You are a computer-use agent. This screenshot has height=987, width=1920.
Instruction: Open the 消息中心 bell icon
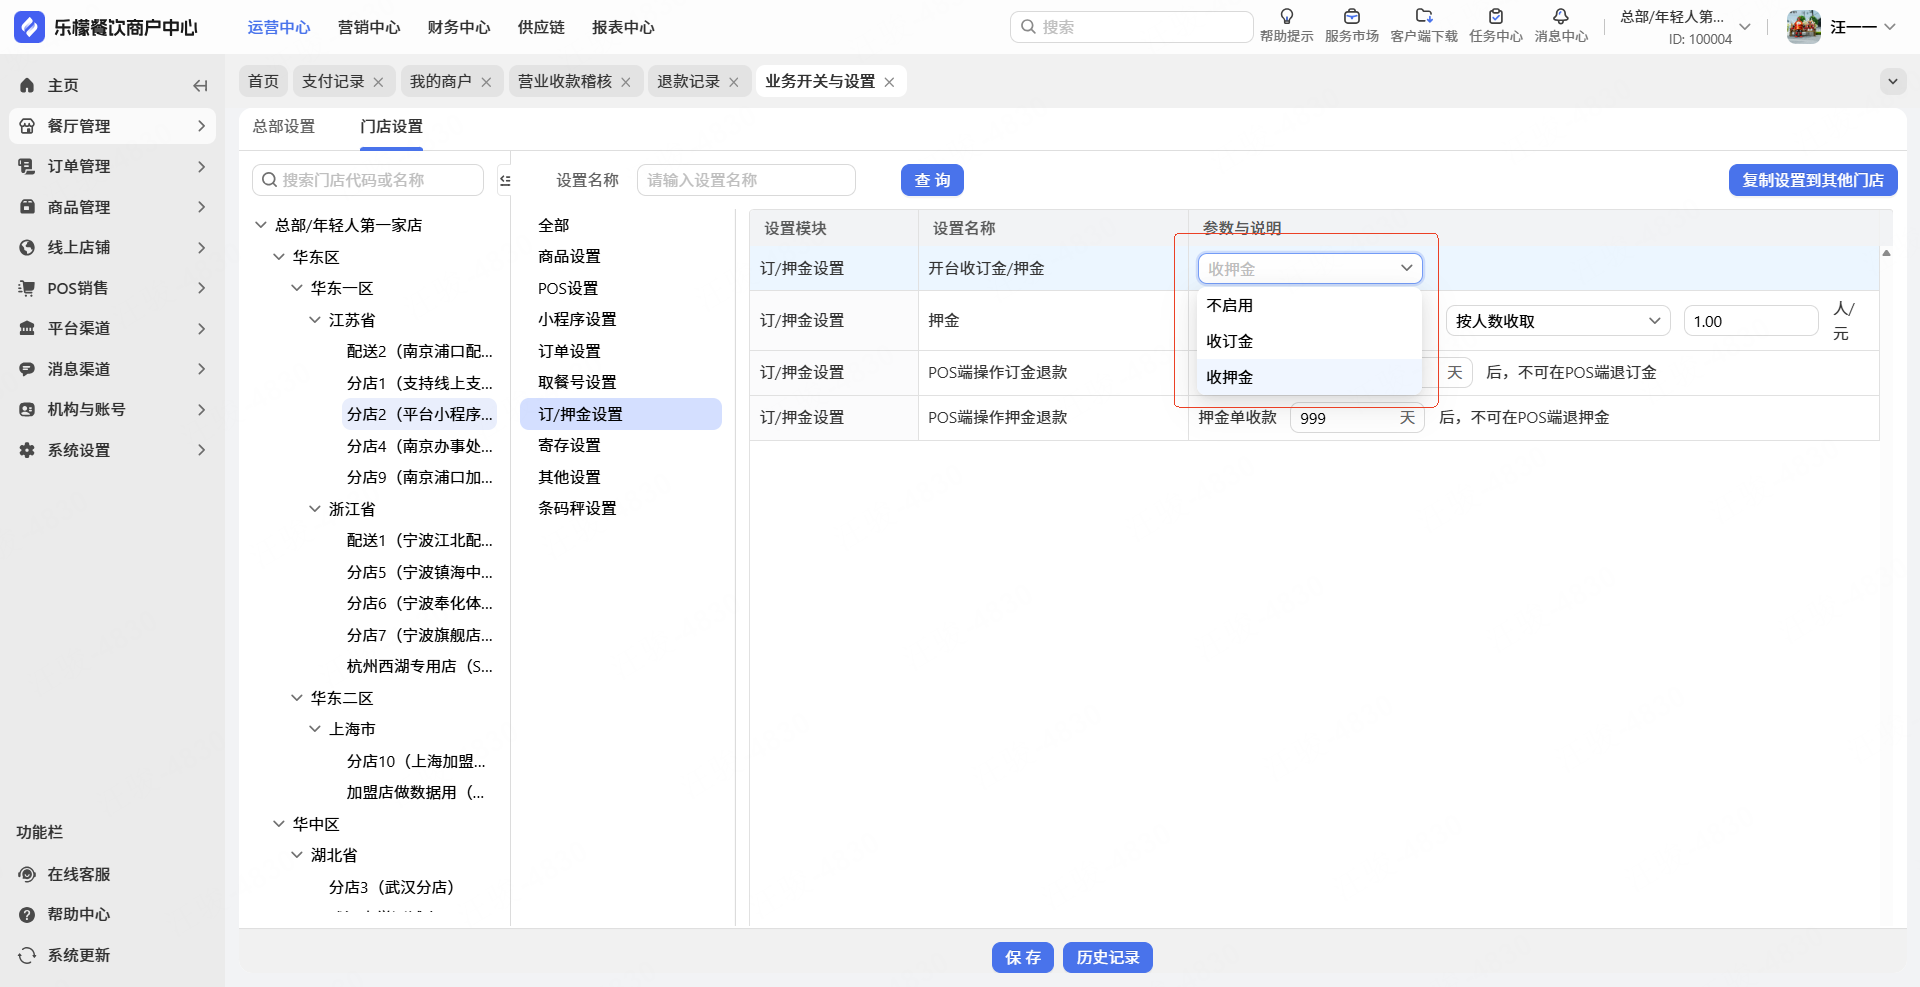tap(1560, 17)
